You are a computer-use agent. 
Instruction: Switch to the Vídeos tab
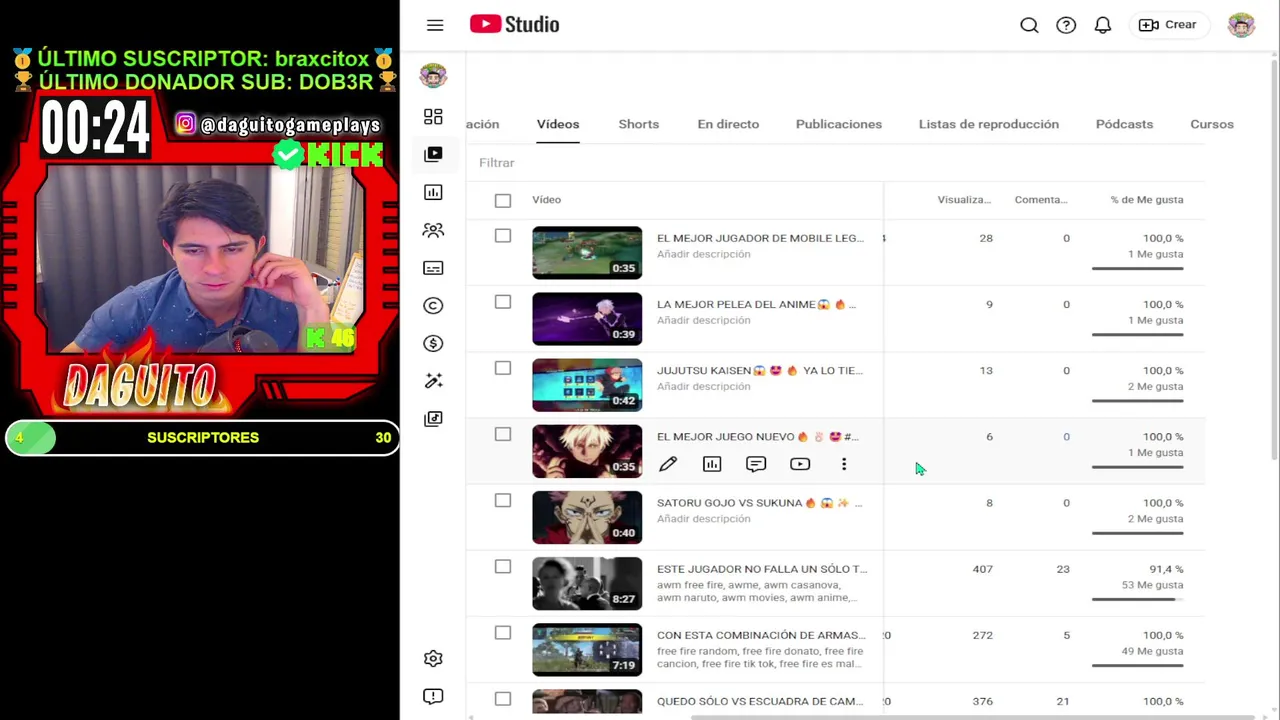point(558,124)
